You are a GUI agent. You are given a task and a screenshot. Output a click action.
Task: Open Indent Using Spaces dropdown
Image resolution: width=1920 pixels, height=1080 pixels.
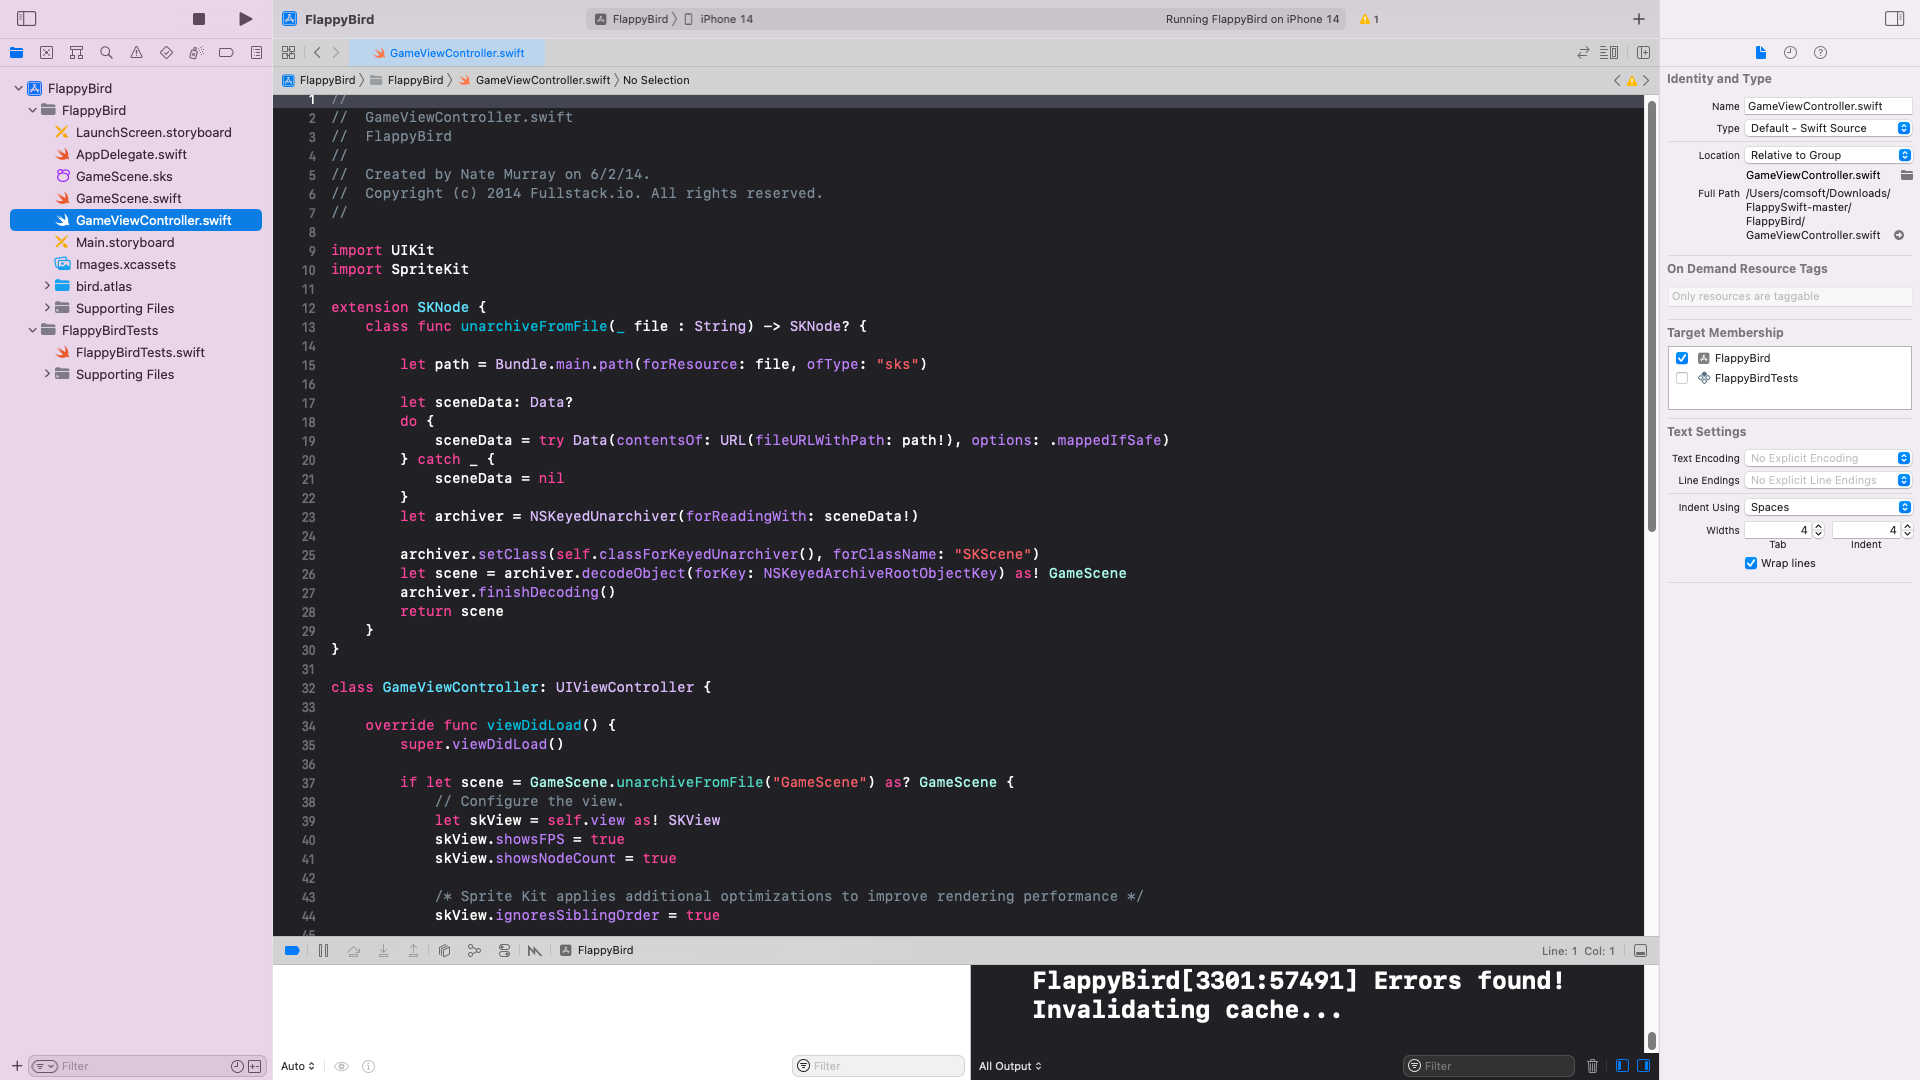click(1828, 507)
